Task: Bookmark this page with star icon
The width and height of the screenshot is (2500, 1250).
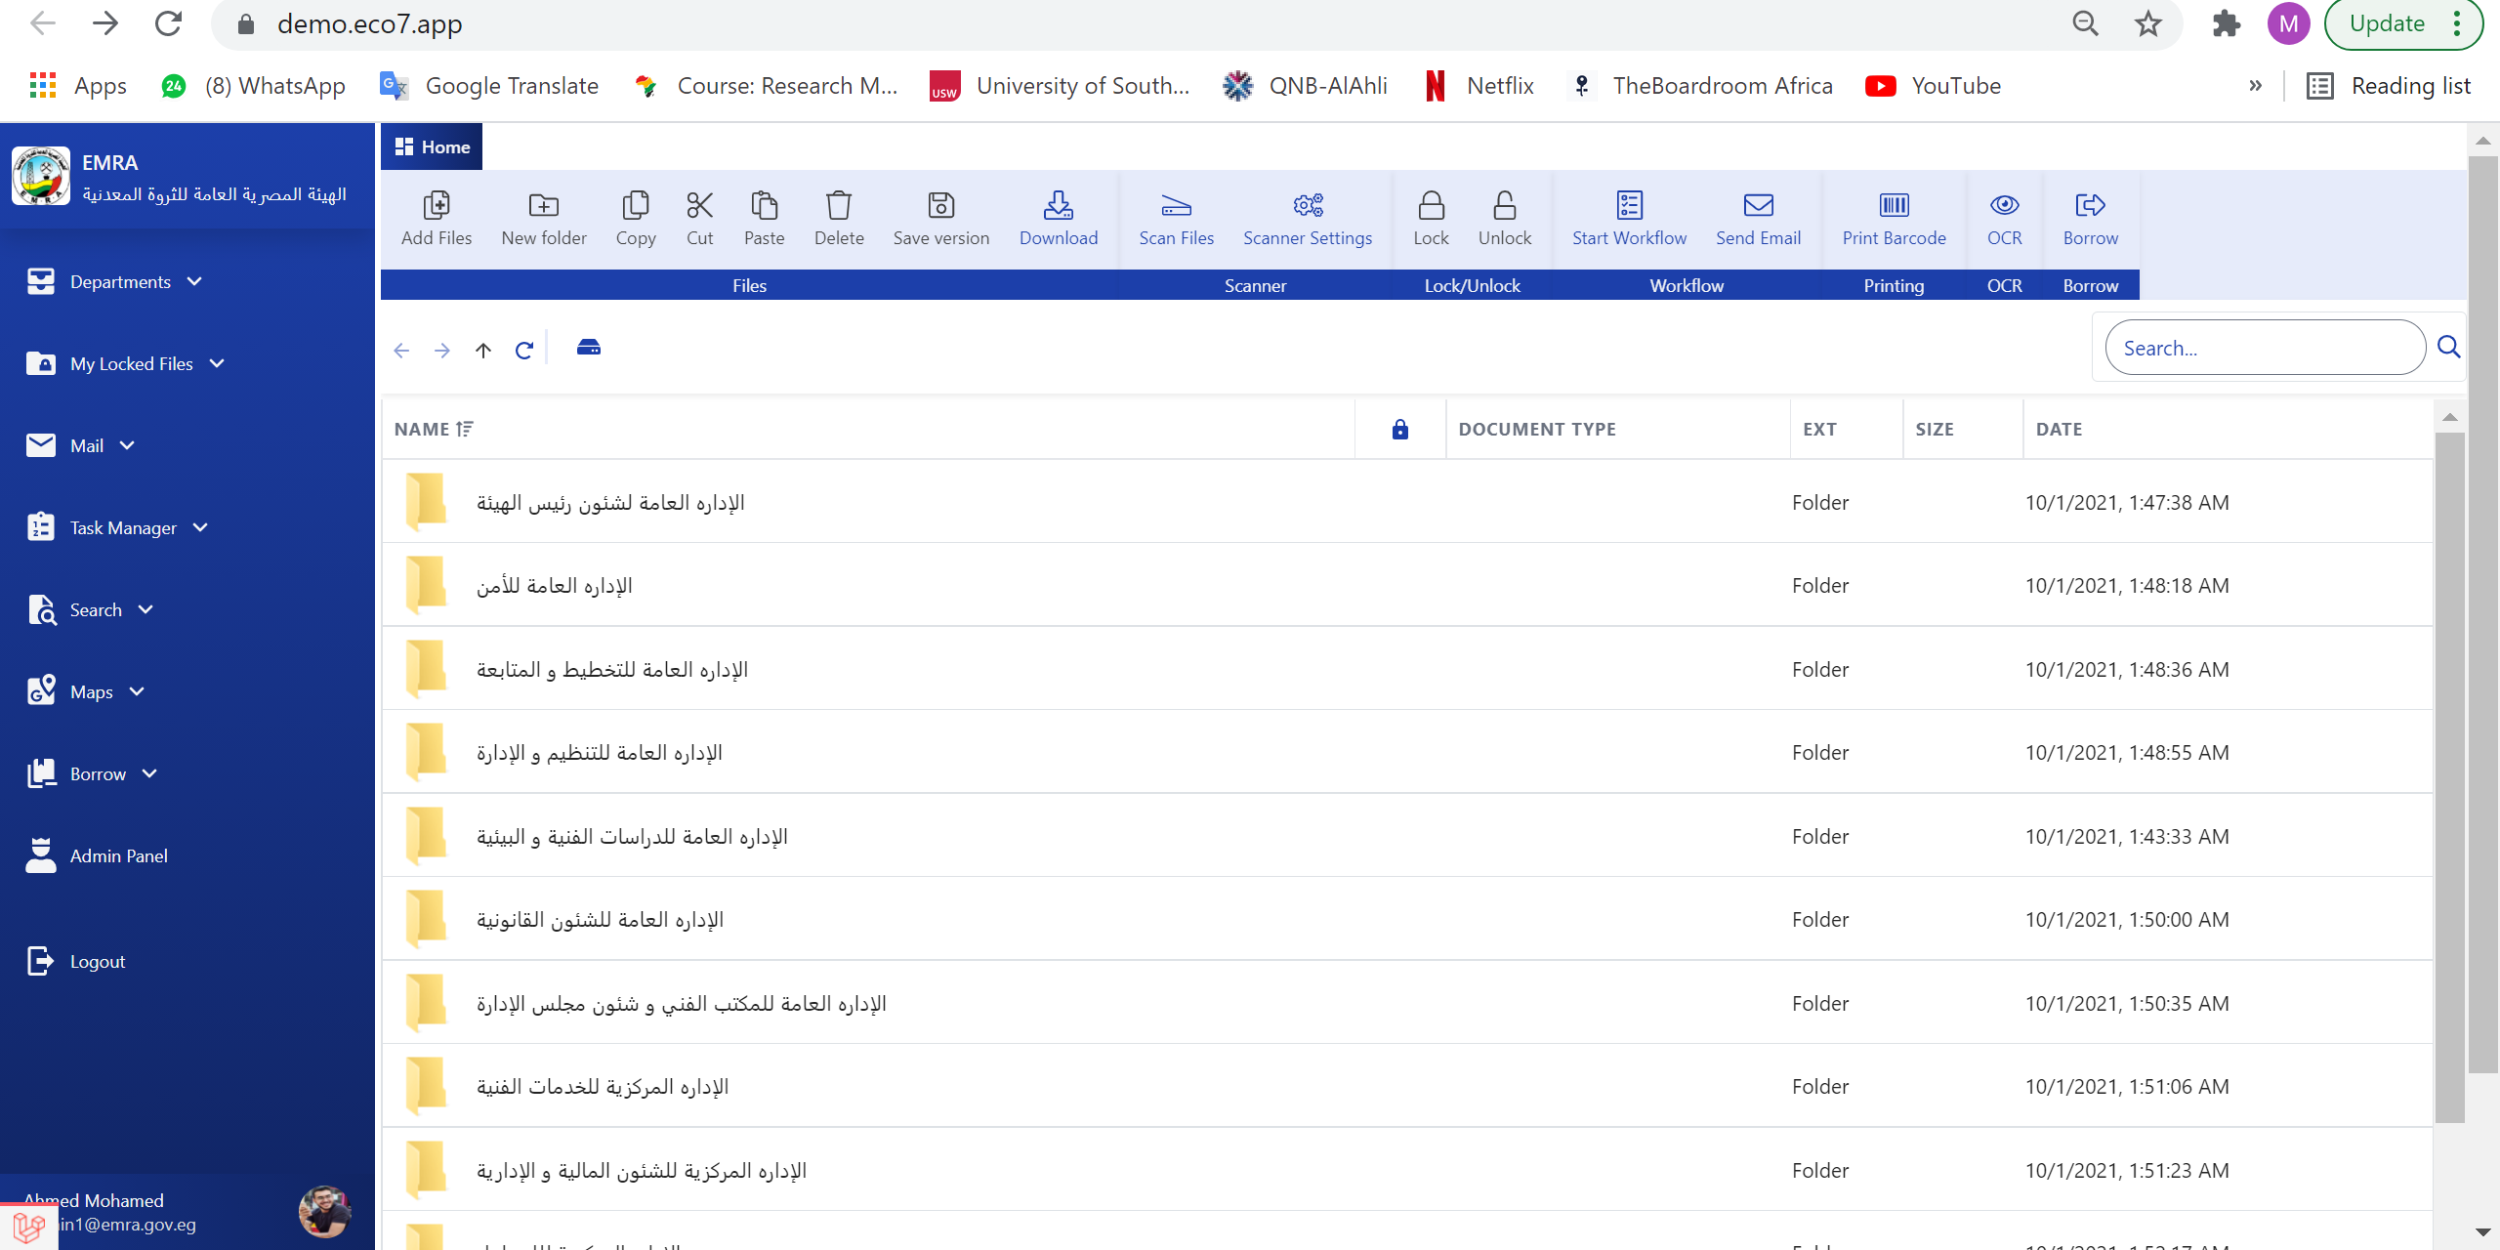Action: click(2147, 24)
